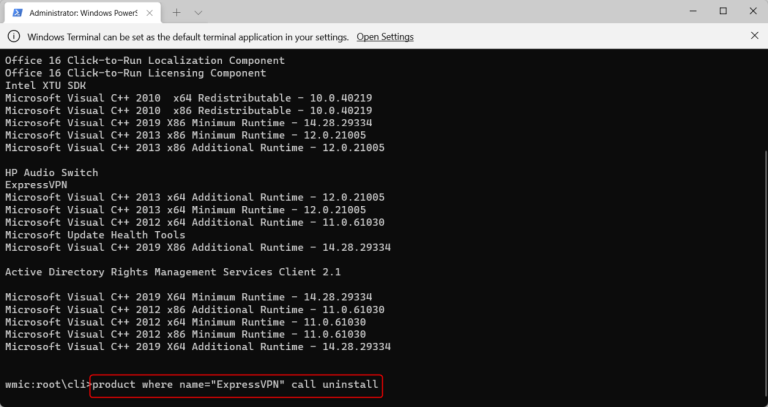Click Visual C++ 2010 x86 Redistributable line
The height and width of the screenshot is (407, 768).
(x=189, y=111)
